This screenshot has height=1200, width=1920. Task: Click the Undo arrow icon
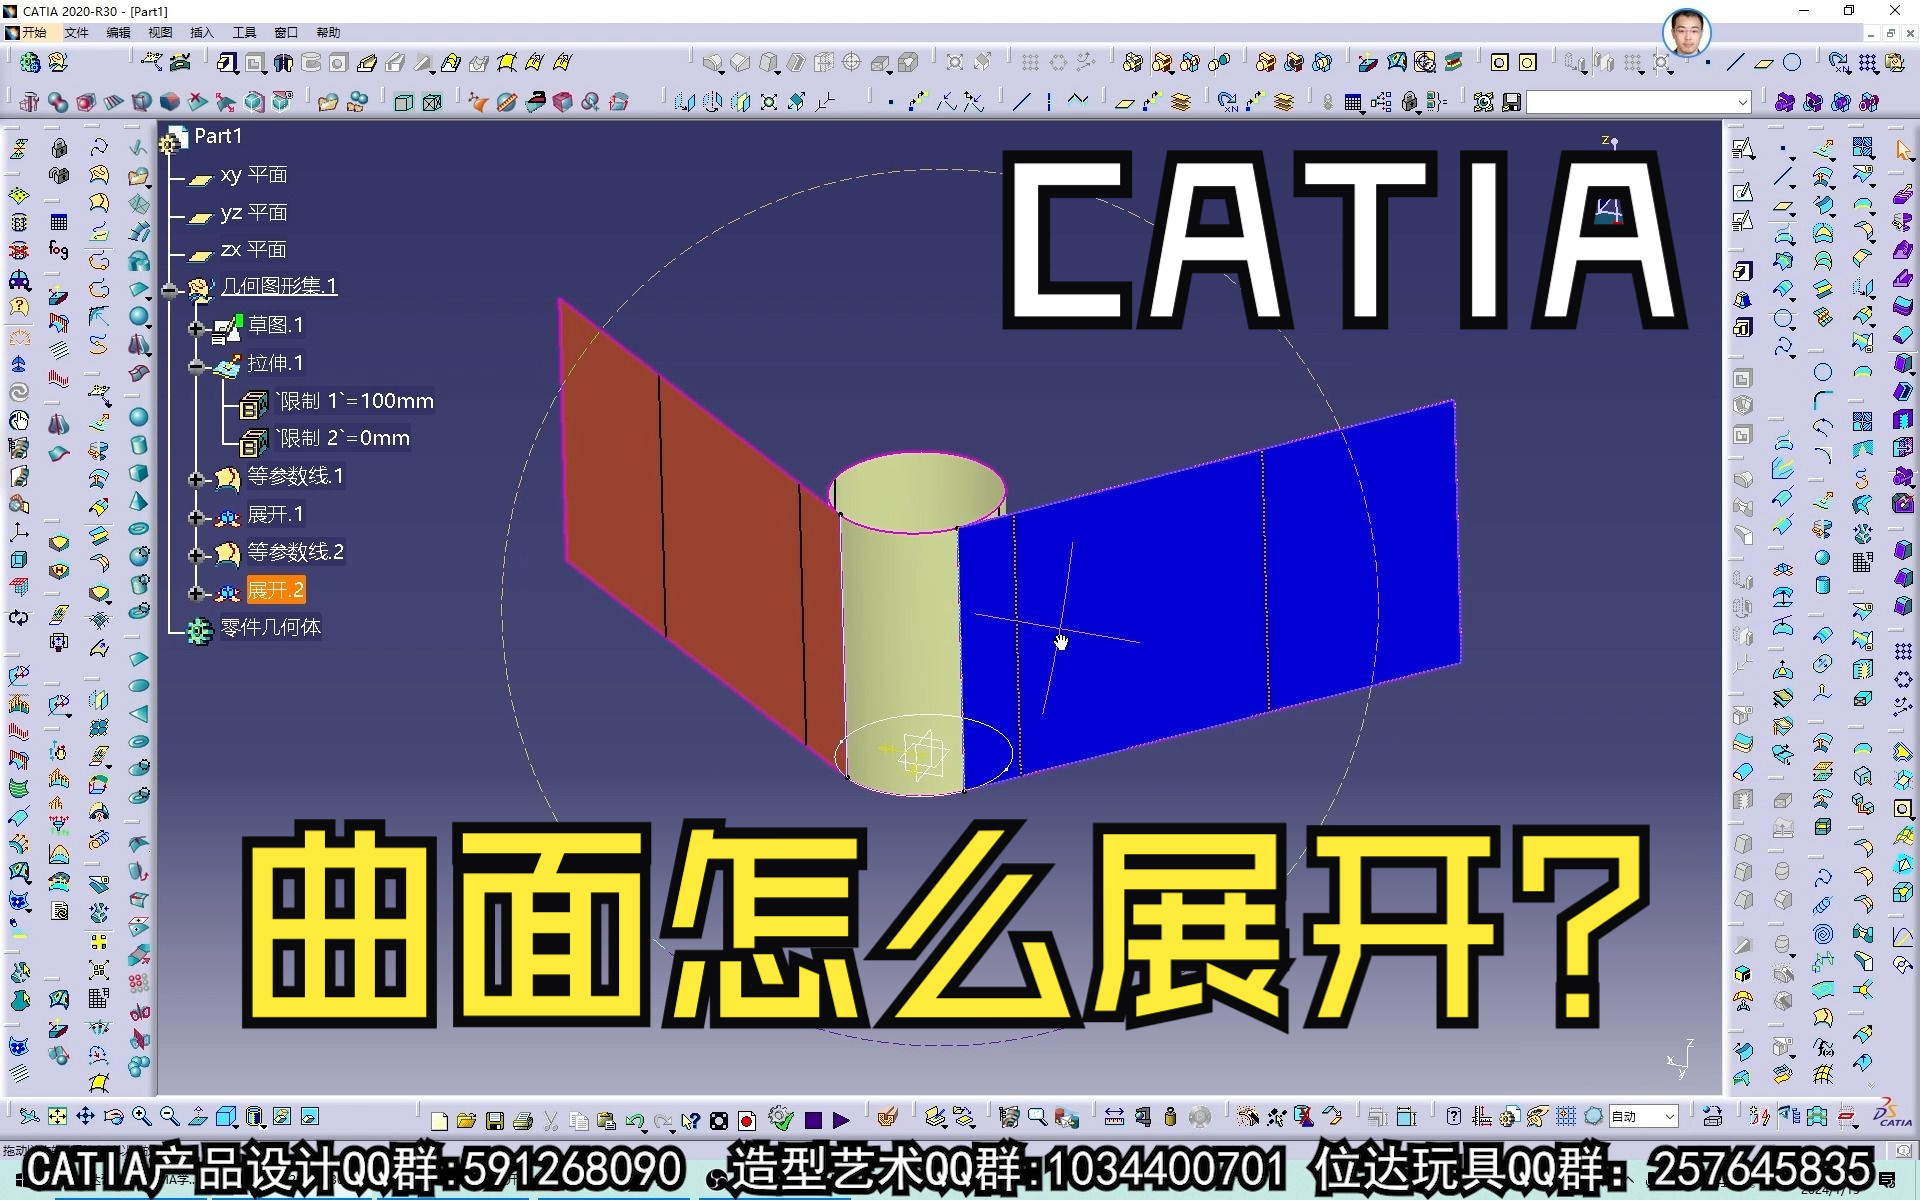635,1120
